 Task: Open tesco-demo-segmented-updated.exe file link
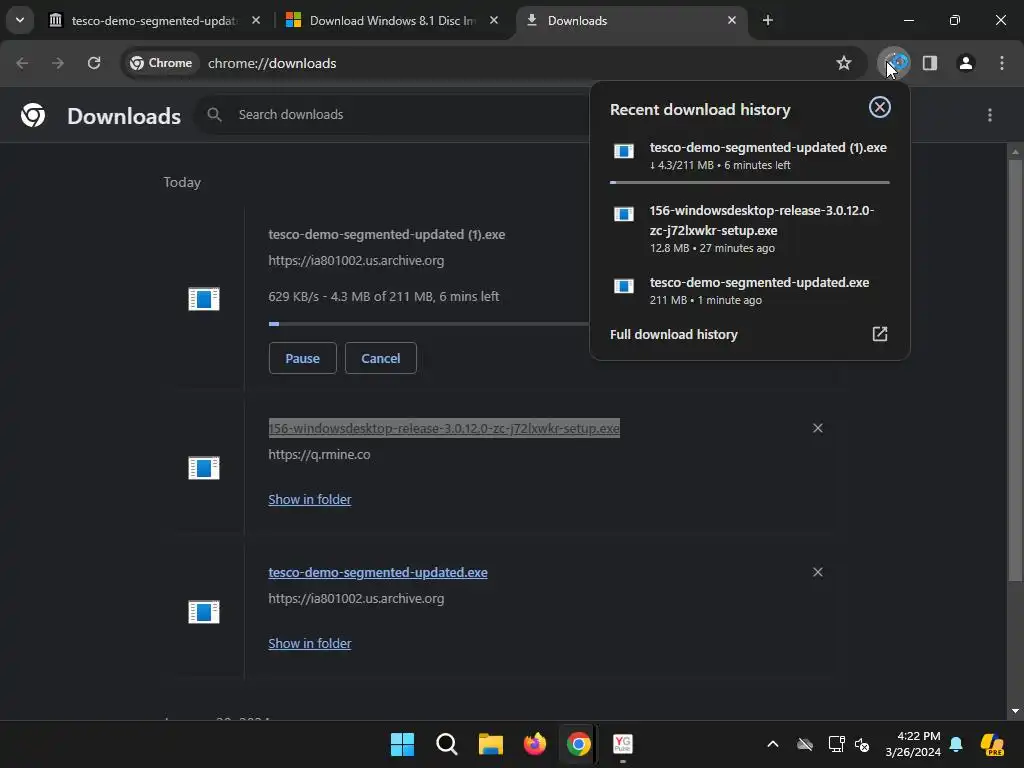point(377,573)
